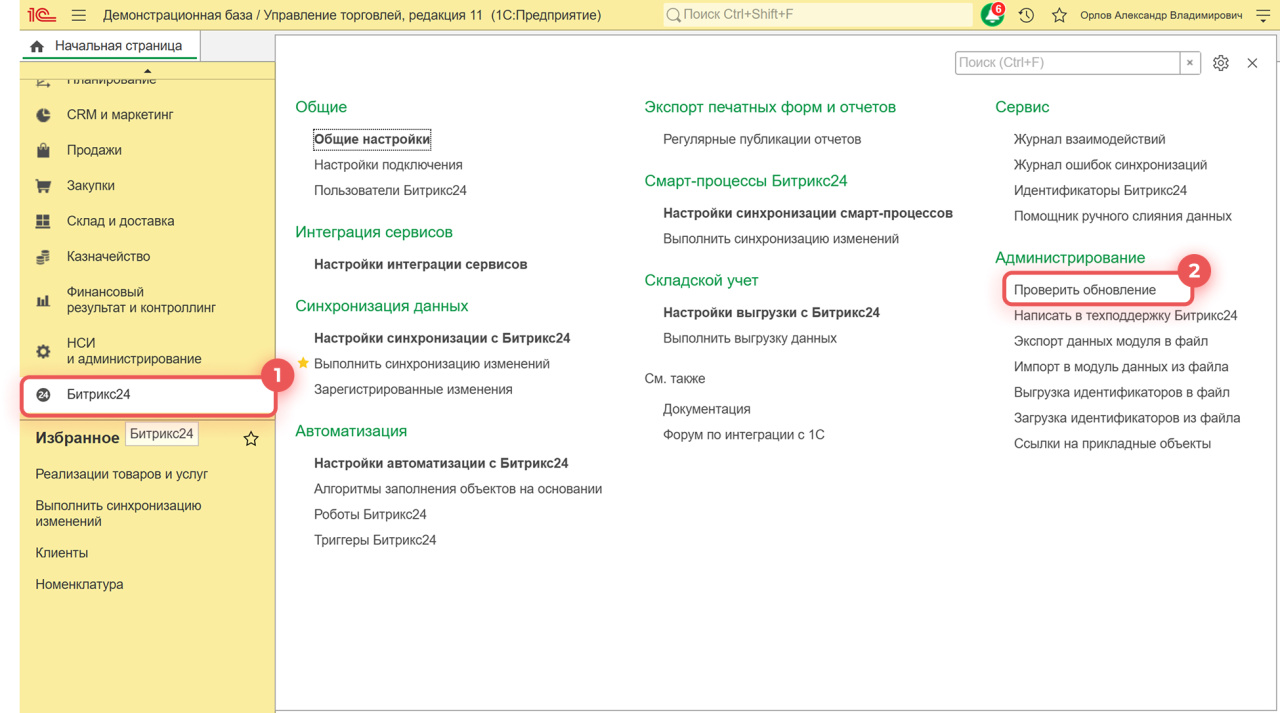Open favorite Реализации товаров и услуг

pyautogui.click(x=122, y=474)
